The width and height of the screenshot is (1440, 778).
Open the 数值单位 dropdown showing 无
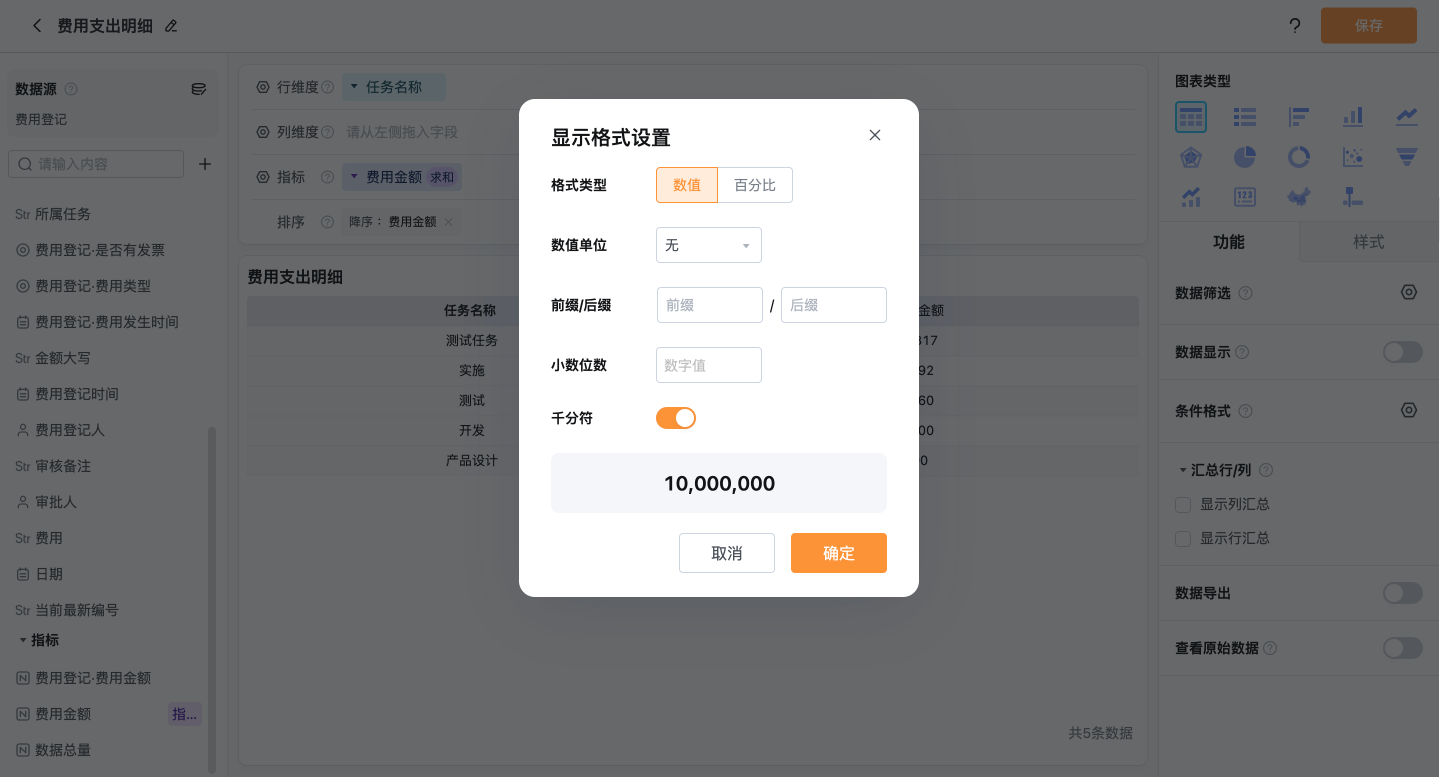click(x=709, y=245)
